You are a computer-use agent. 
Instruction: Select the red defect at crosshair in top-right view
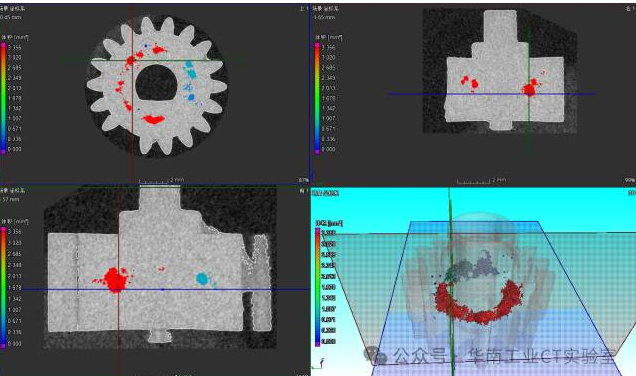coord(529,89)
